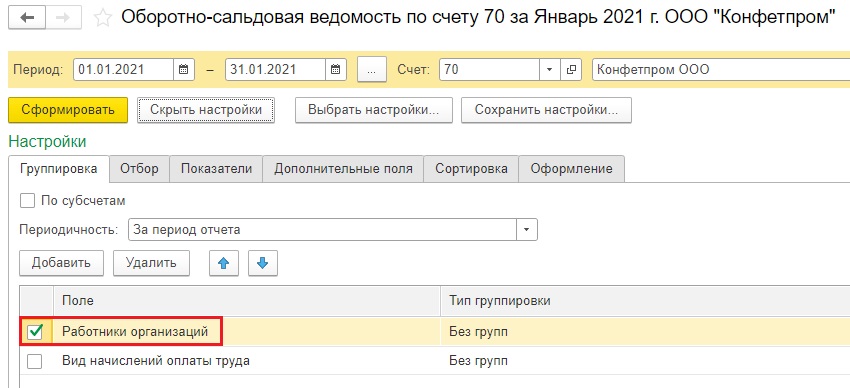Go back with the left arrow button
The height and width of the screenshot is (388, 850).
pyautogui.click(x=27, y=18)
